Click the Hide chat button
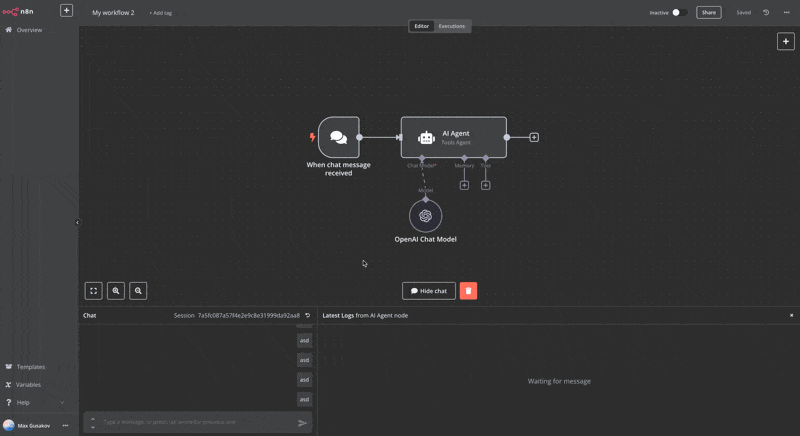The image size is (800, 436). tap(429, 291)
